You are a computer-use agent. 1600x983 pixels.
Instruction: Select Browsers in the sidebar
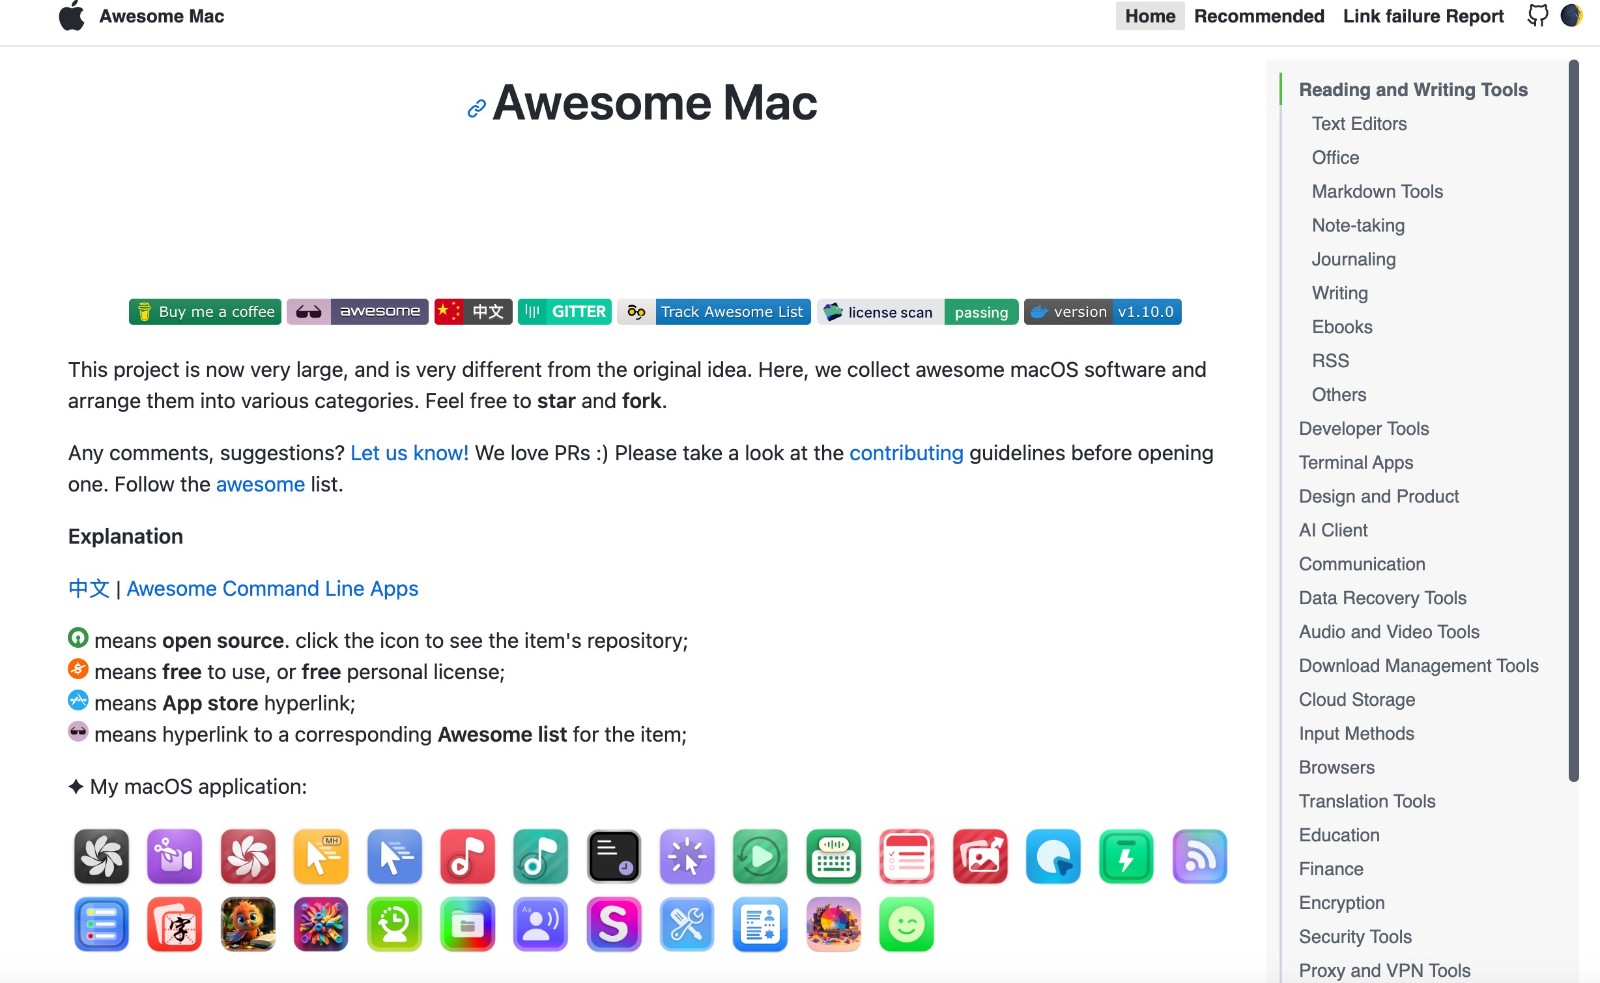tap(1336, 768)
